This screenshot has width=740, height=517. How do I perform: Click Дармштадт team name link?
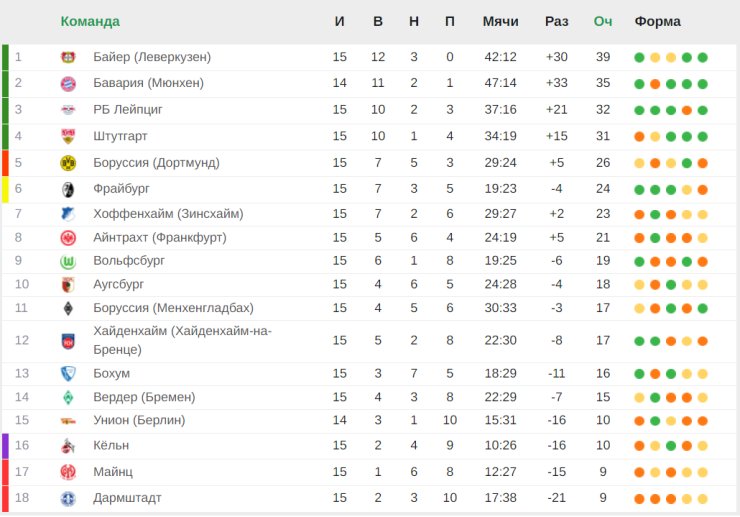[127, 498]
